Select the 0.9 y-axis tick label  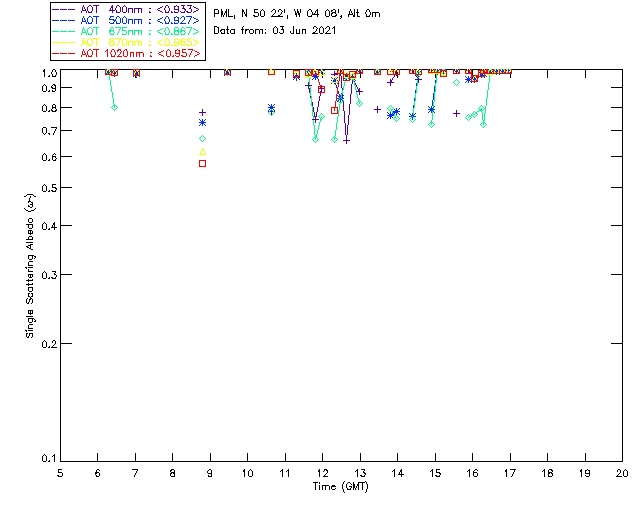49,88
